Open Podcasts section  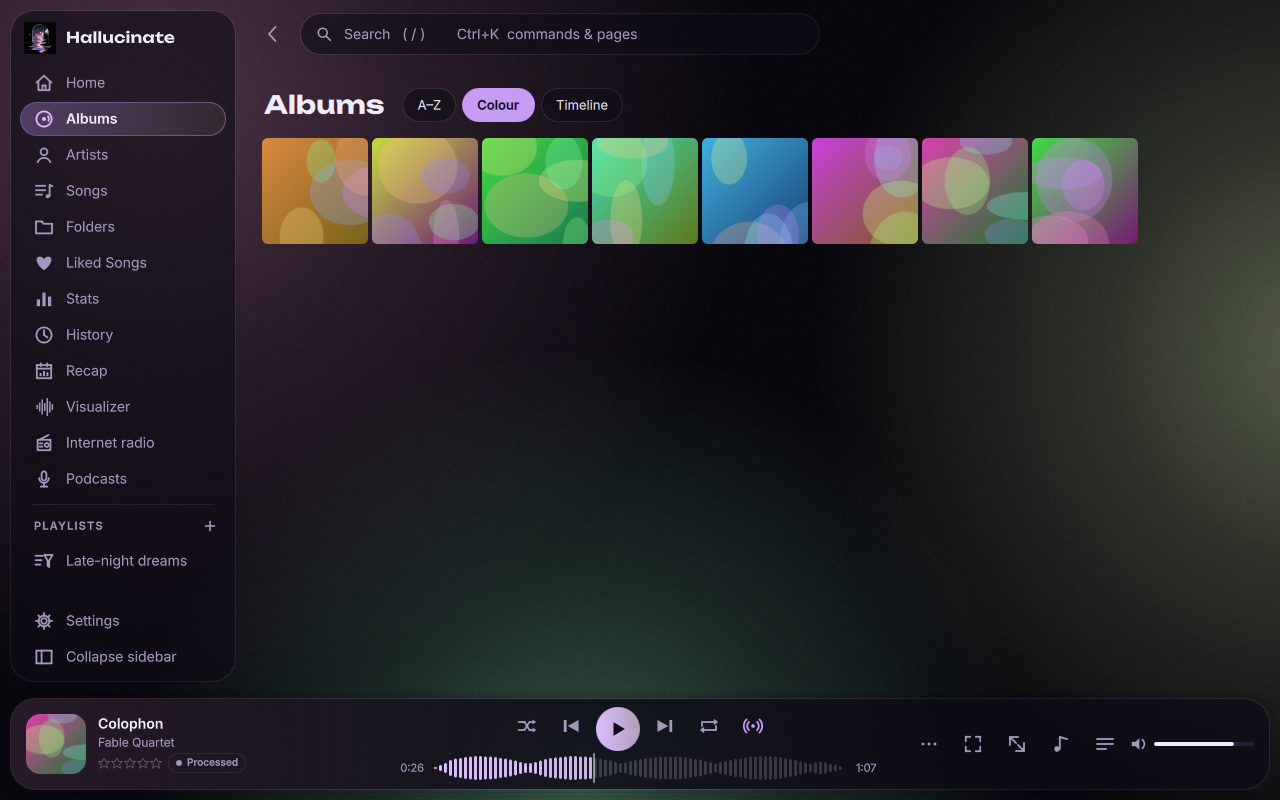[122, 479]
